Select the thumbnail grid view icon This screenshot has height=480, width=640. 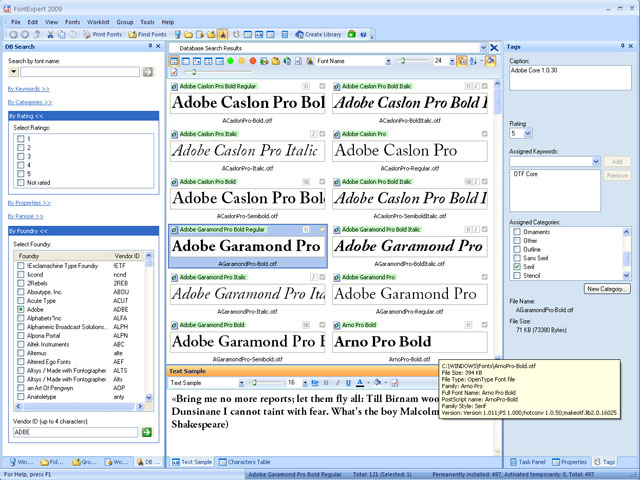click(x=174, y=61)
